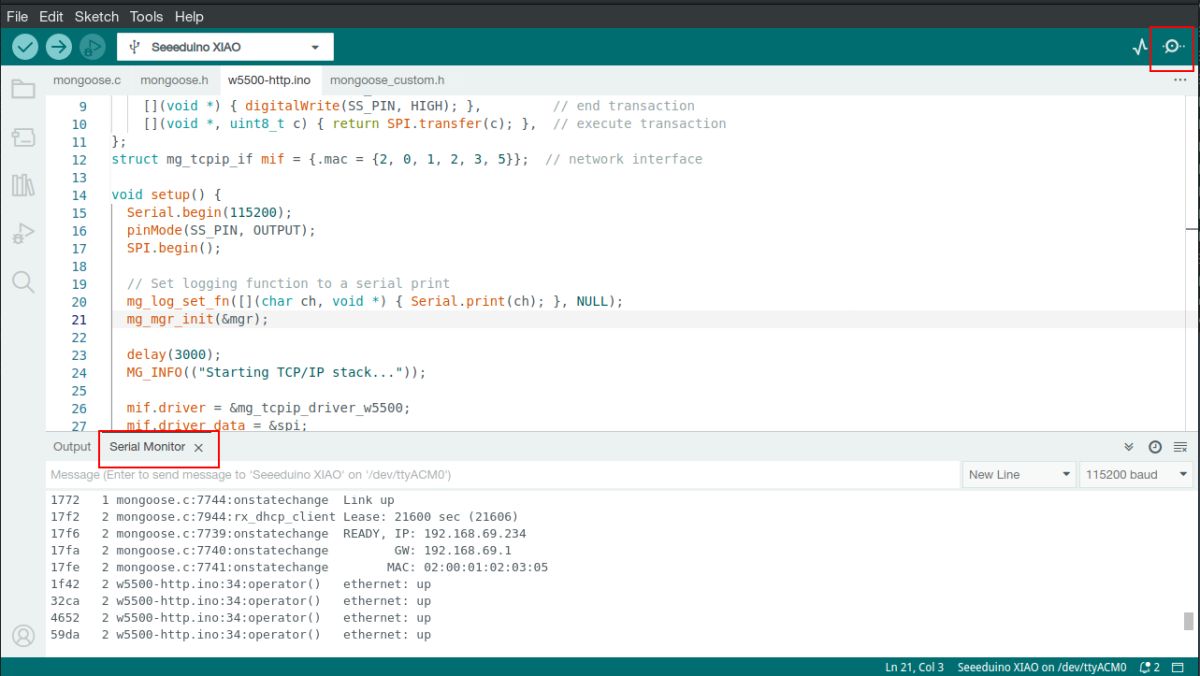1200x676 pixels.
Task: Click Ln 21, Col 3 in status bar
Action: (914, 667)
